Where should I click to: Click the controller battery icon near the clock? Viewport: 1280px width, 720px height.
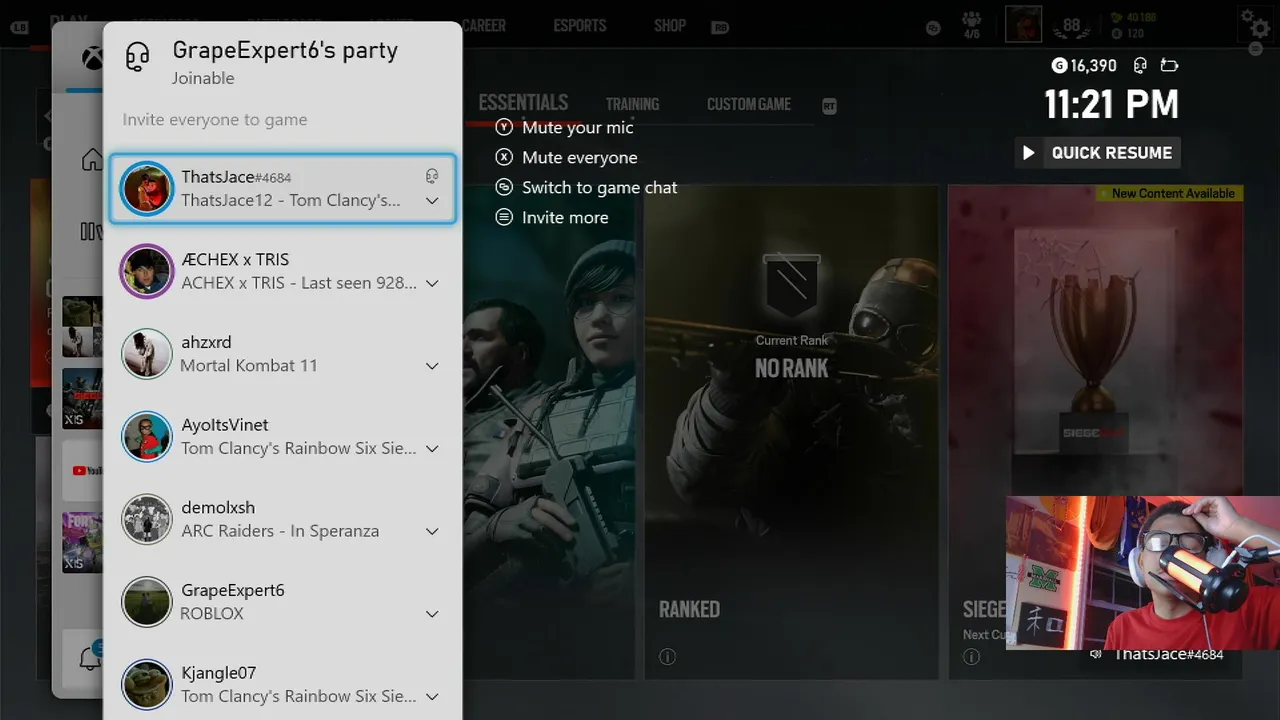pos(1169,66)
